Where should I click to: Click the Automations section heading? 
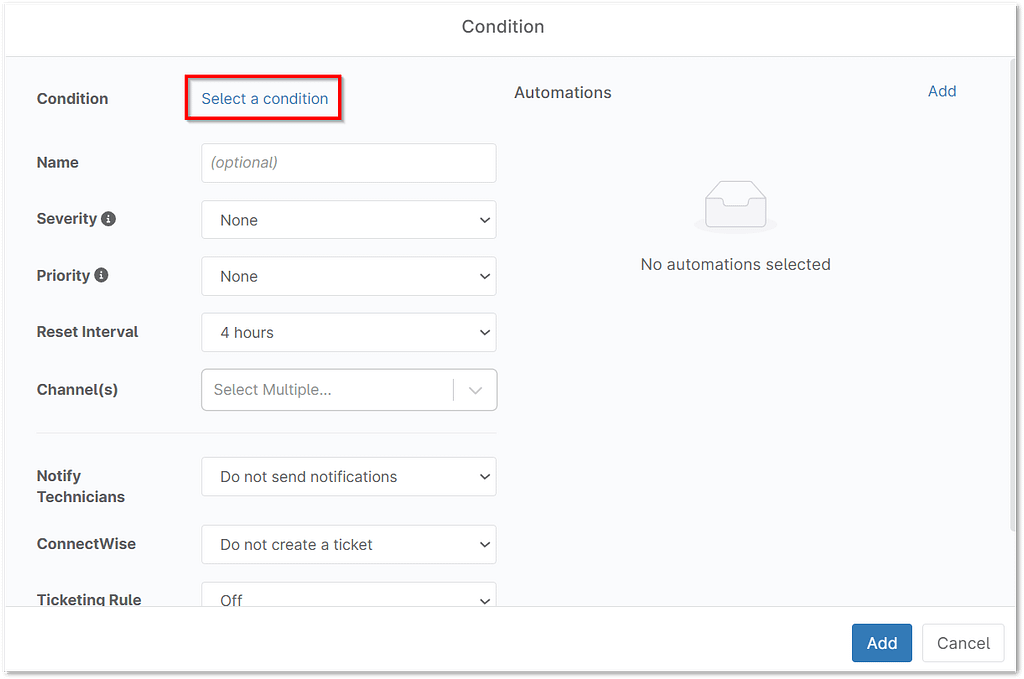click(562, 92)
